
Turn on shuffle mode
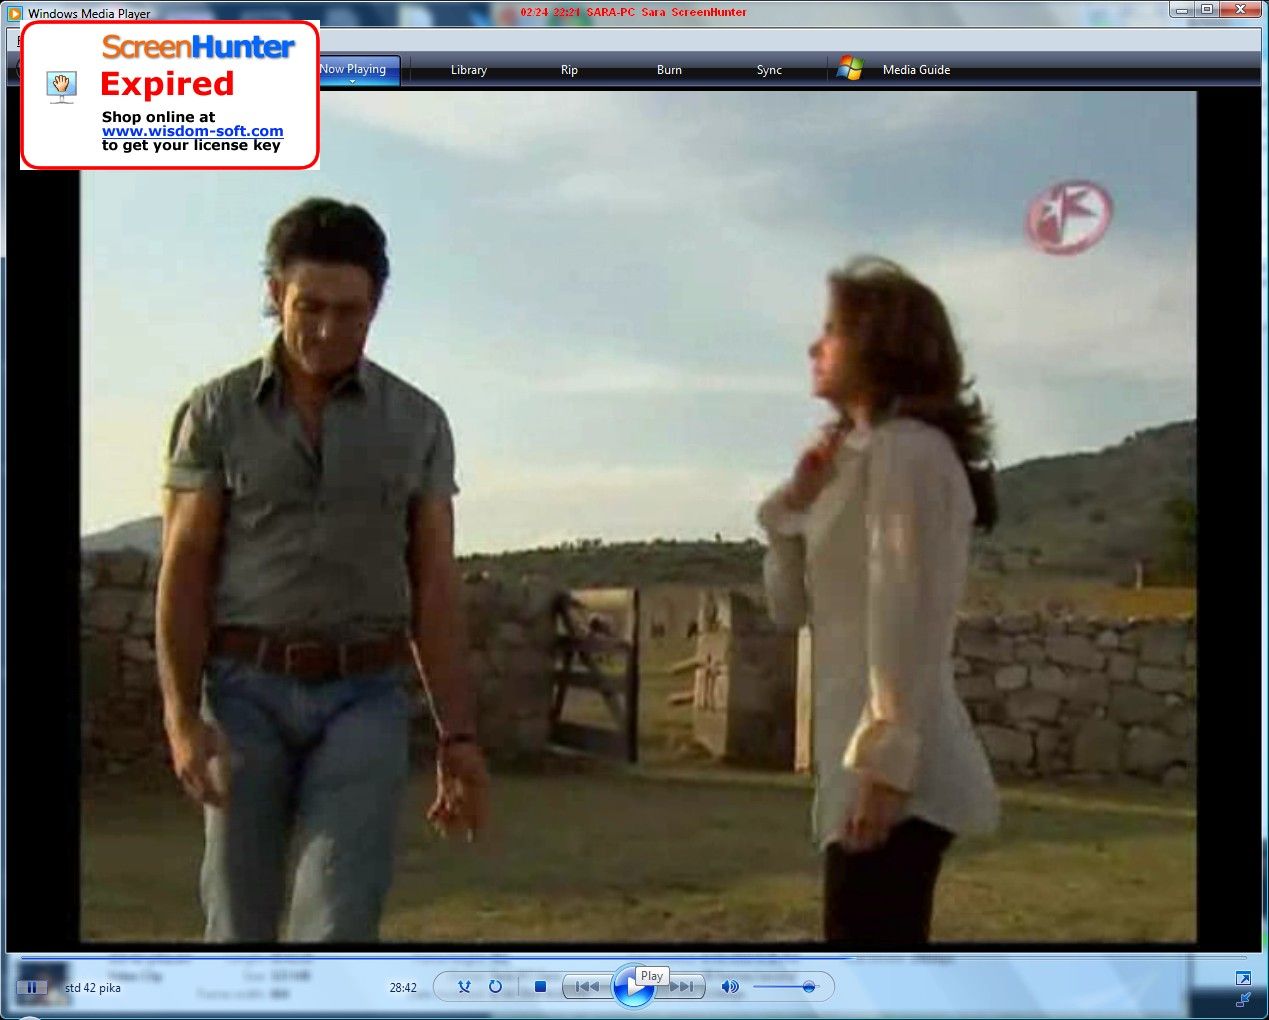click(x=464, y=987)
